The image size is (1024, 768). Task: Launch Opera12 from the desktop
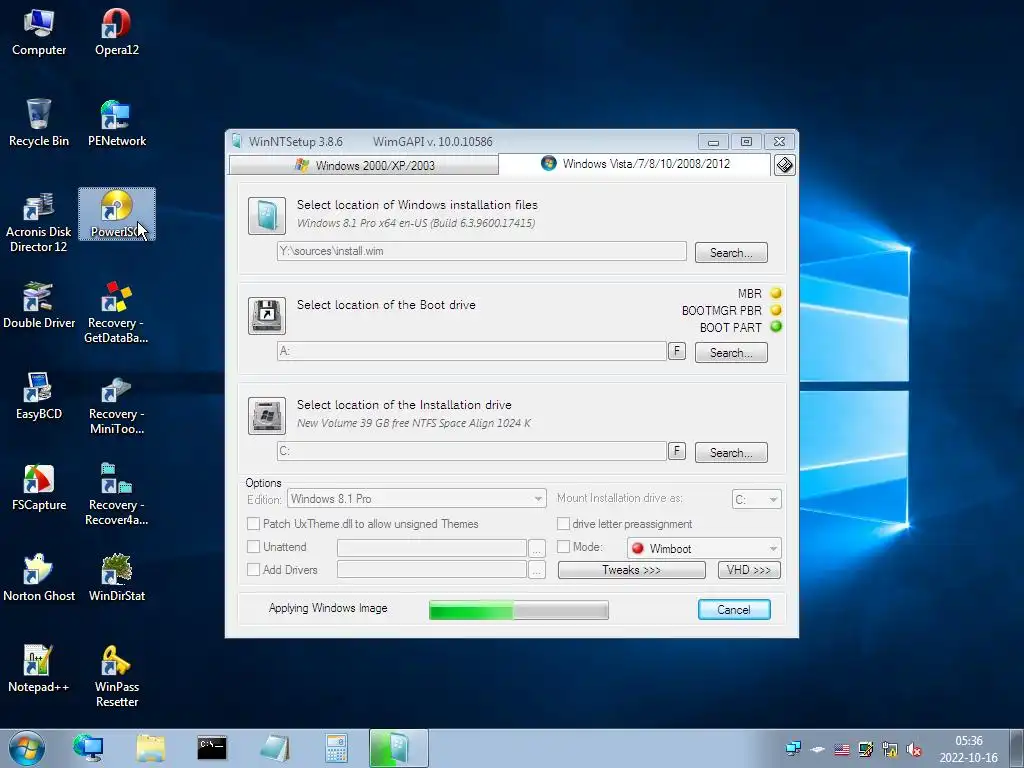coord(116,33)
